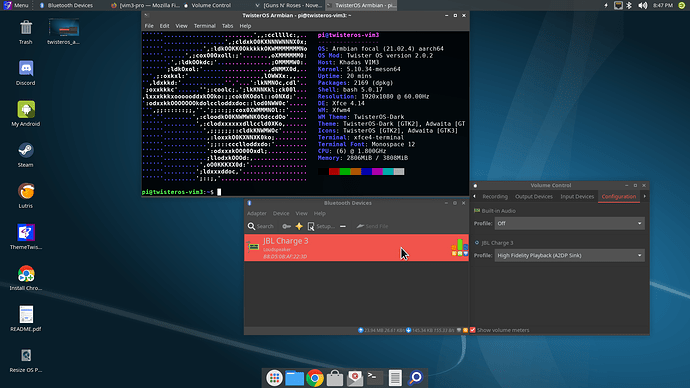690x388 pixels.
Task: Launch Chrome from the dock
Action: pos(315,378)
